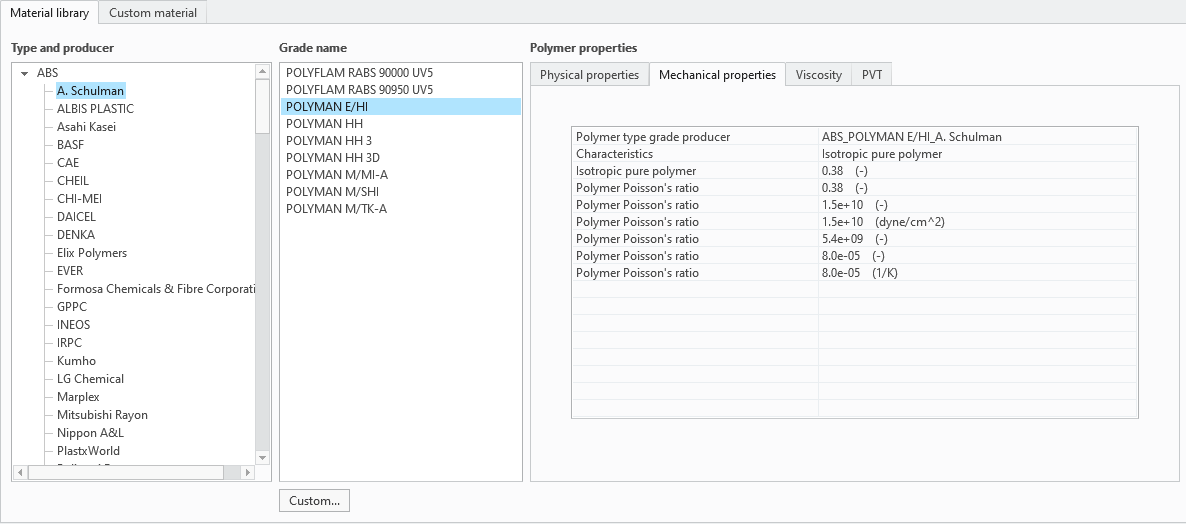Click the Polymer type grade producer row
Viewport: 1186px width, 524px height.
pyautogui.click(x=855, y=137)
